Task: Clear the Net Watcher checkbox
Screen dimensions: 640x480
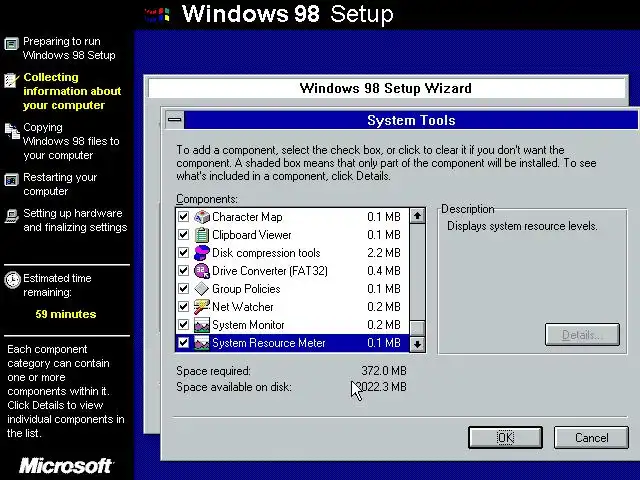Action: click(184, 307)
